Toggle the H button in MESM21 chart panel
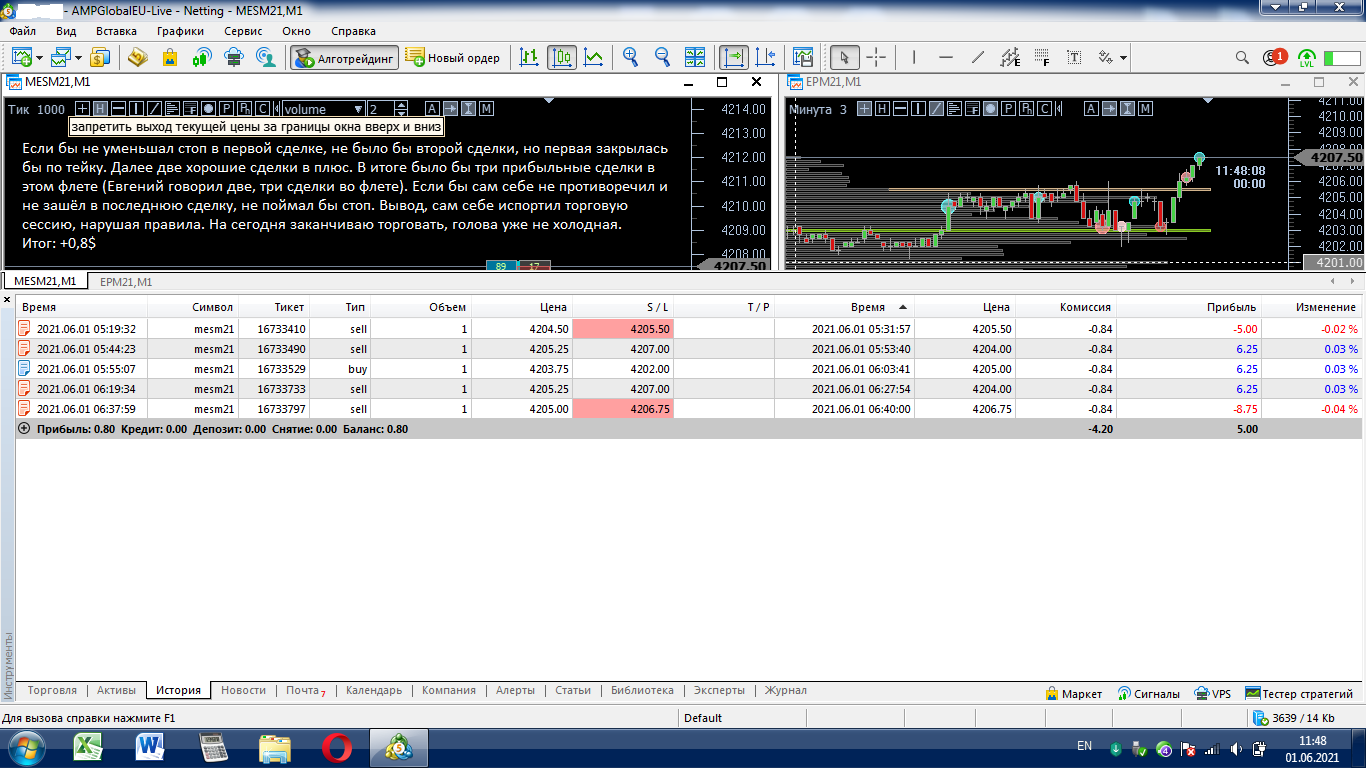The height and width of the screenshot is (768, 1366). click(100, 109)
